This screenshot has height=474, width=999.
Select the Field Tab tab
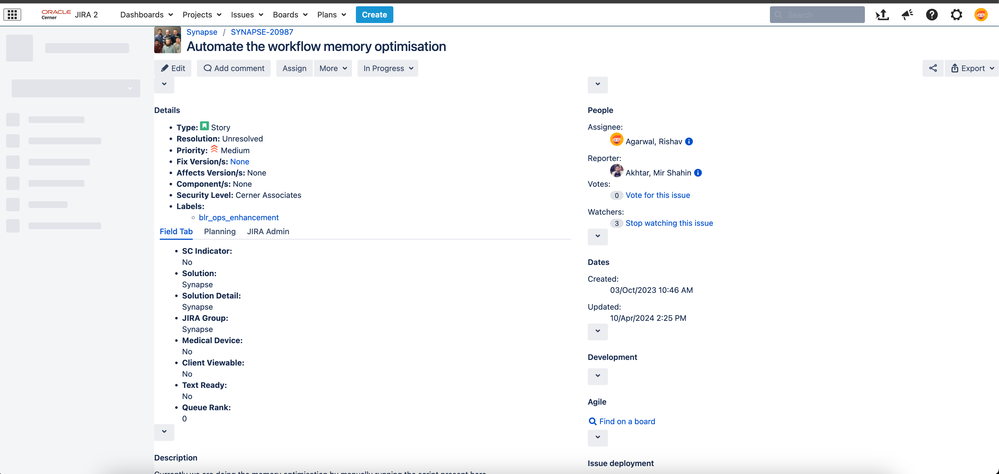pyautogui.click(x=176, y=231)
